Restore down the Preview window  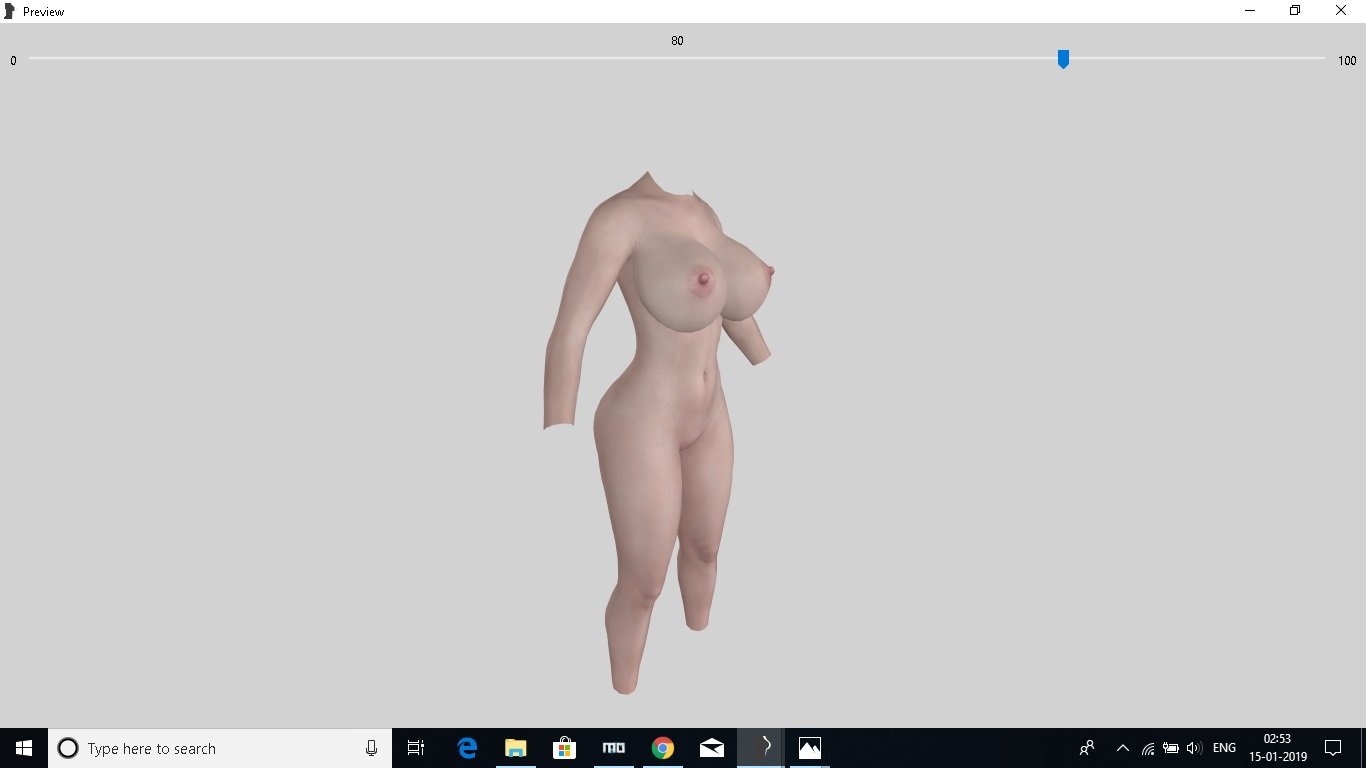[1295, 11]
